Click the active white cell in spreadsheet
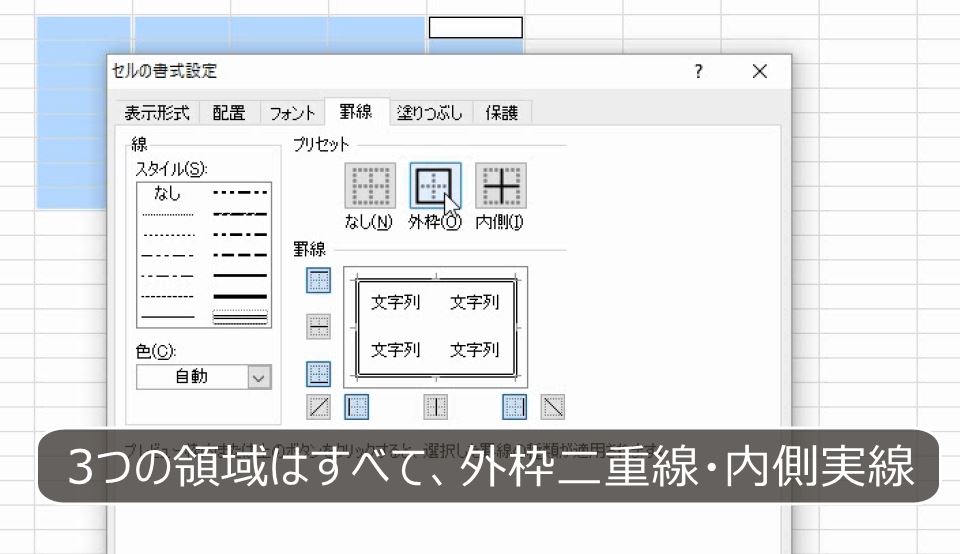The height and width of the screenshot is (554, 960). 476,28
